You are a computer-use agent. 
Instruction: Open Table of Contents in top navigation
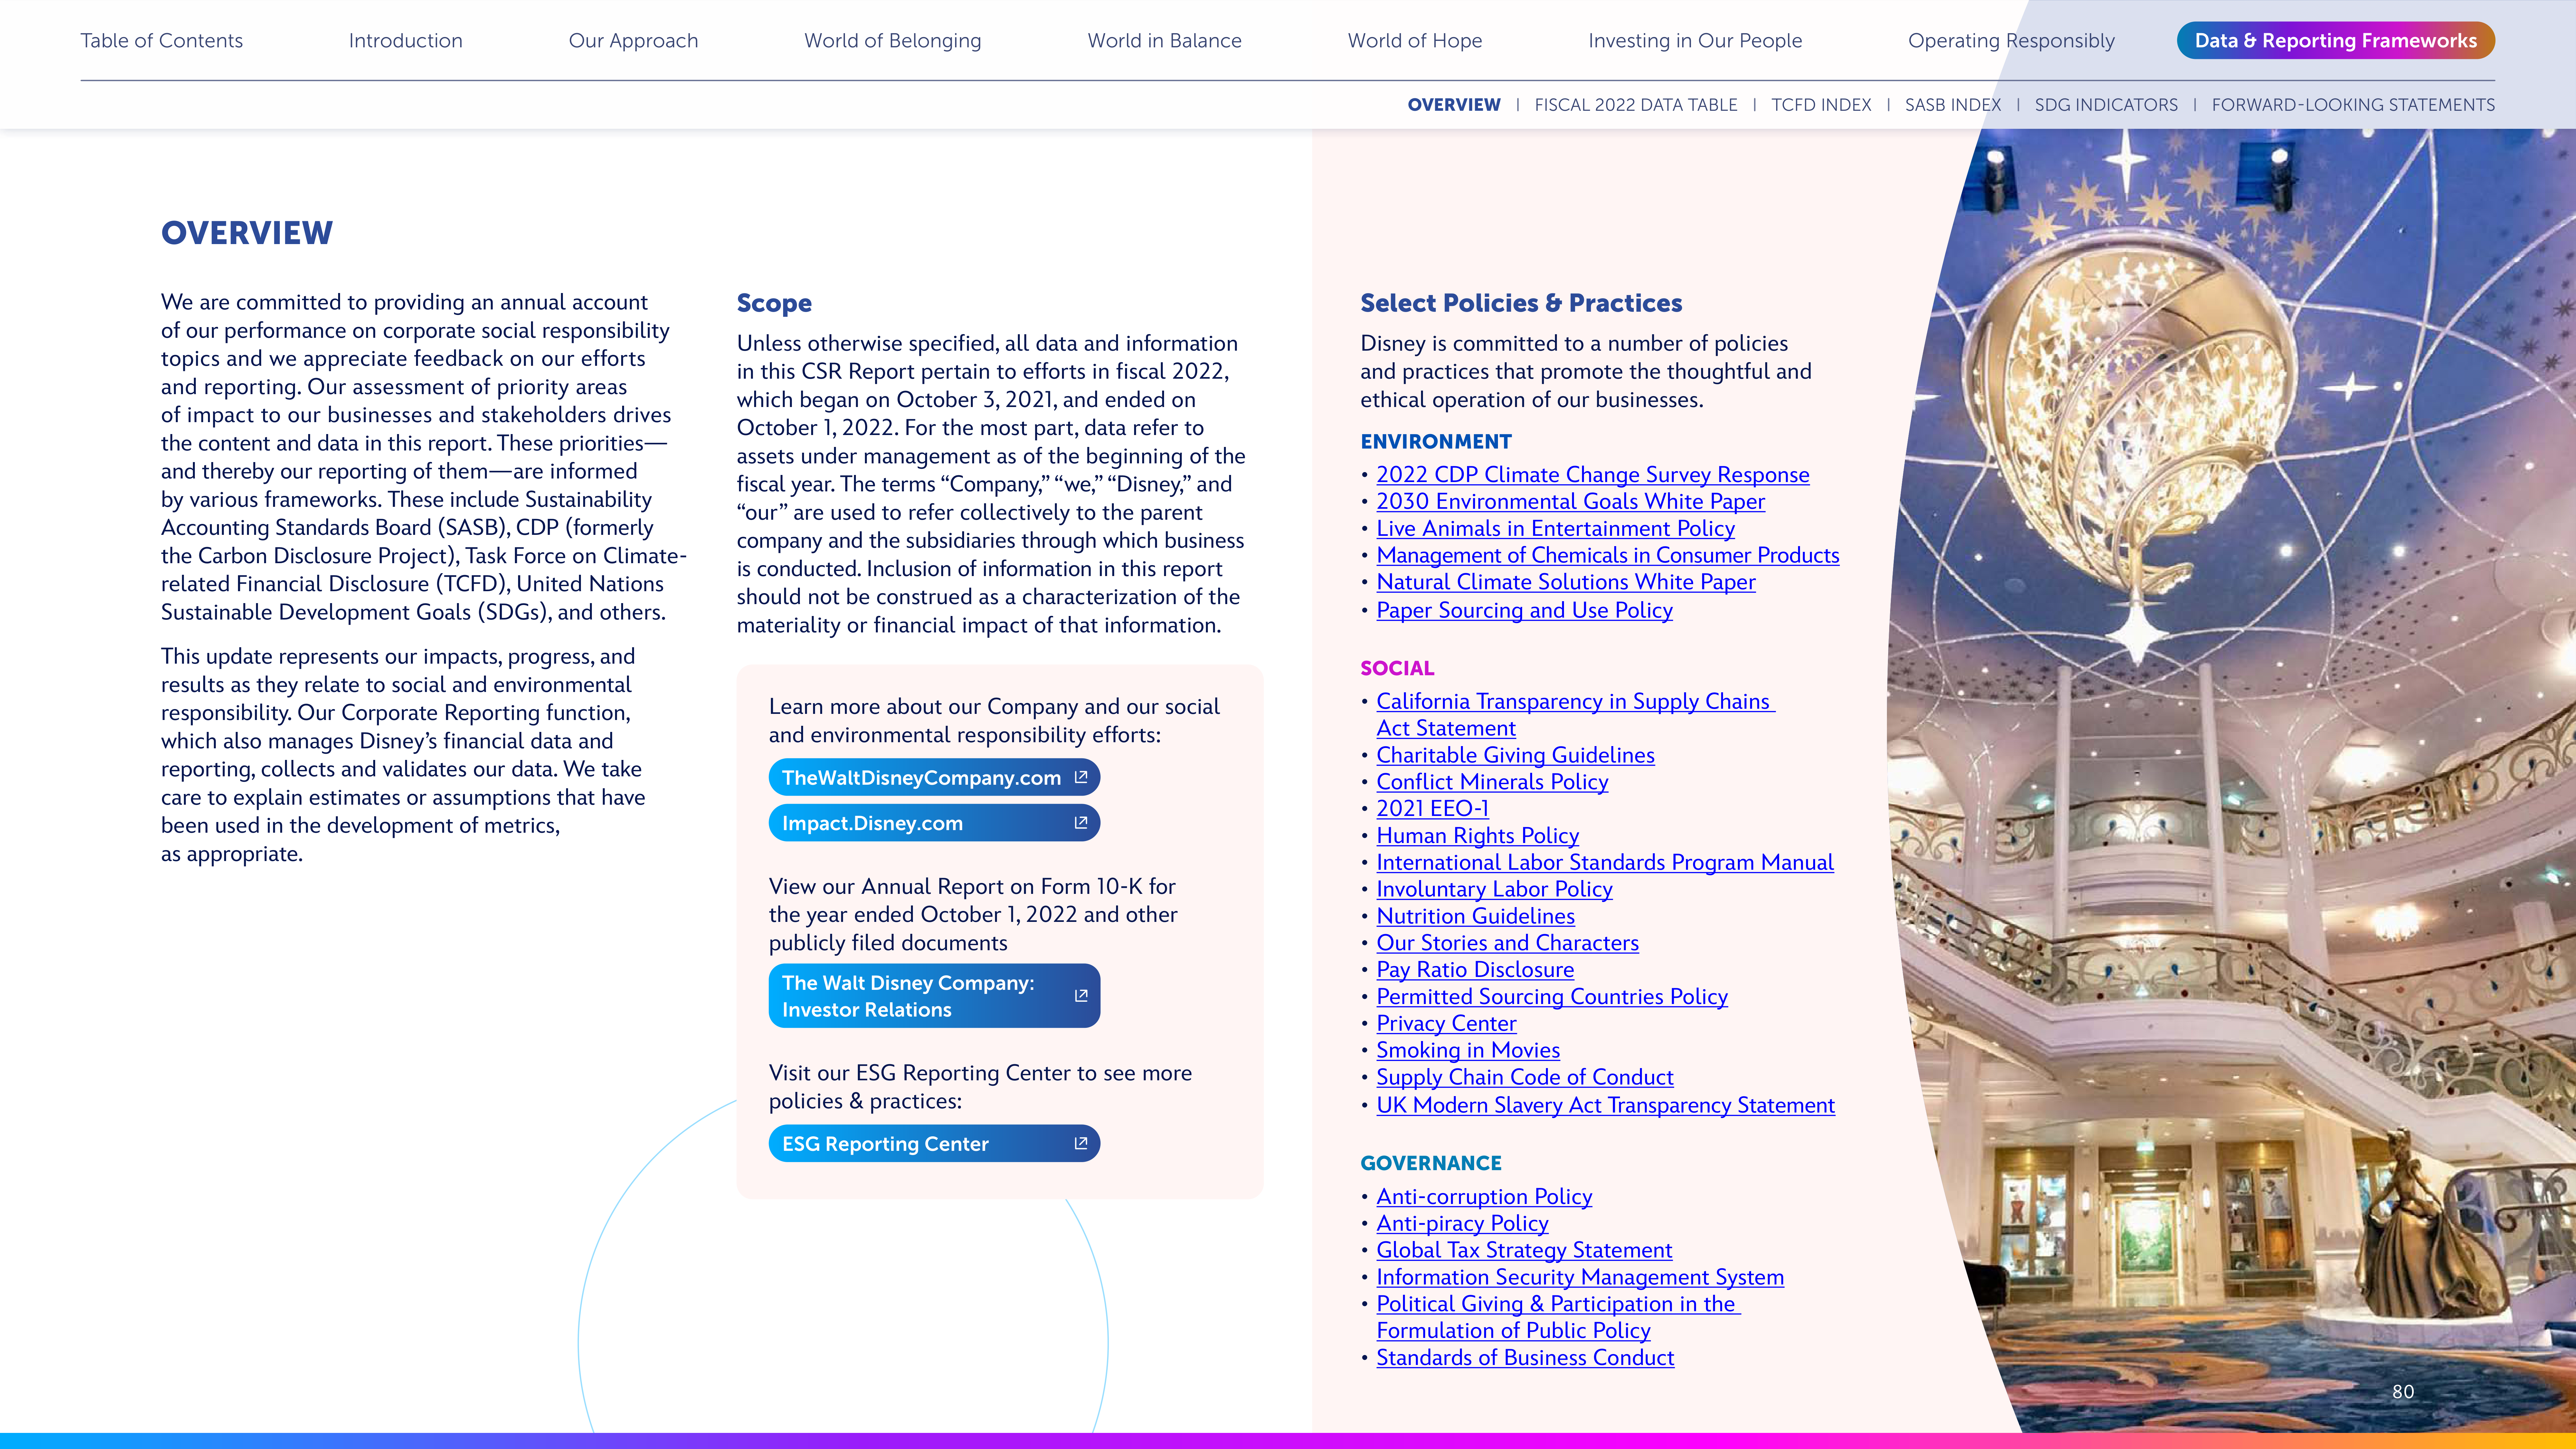pyautogui.click(x=162, y=41)
